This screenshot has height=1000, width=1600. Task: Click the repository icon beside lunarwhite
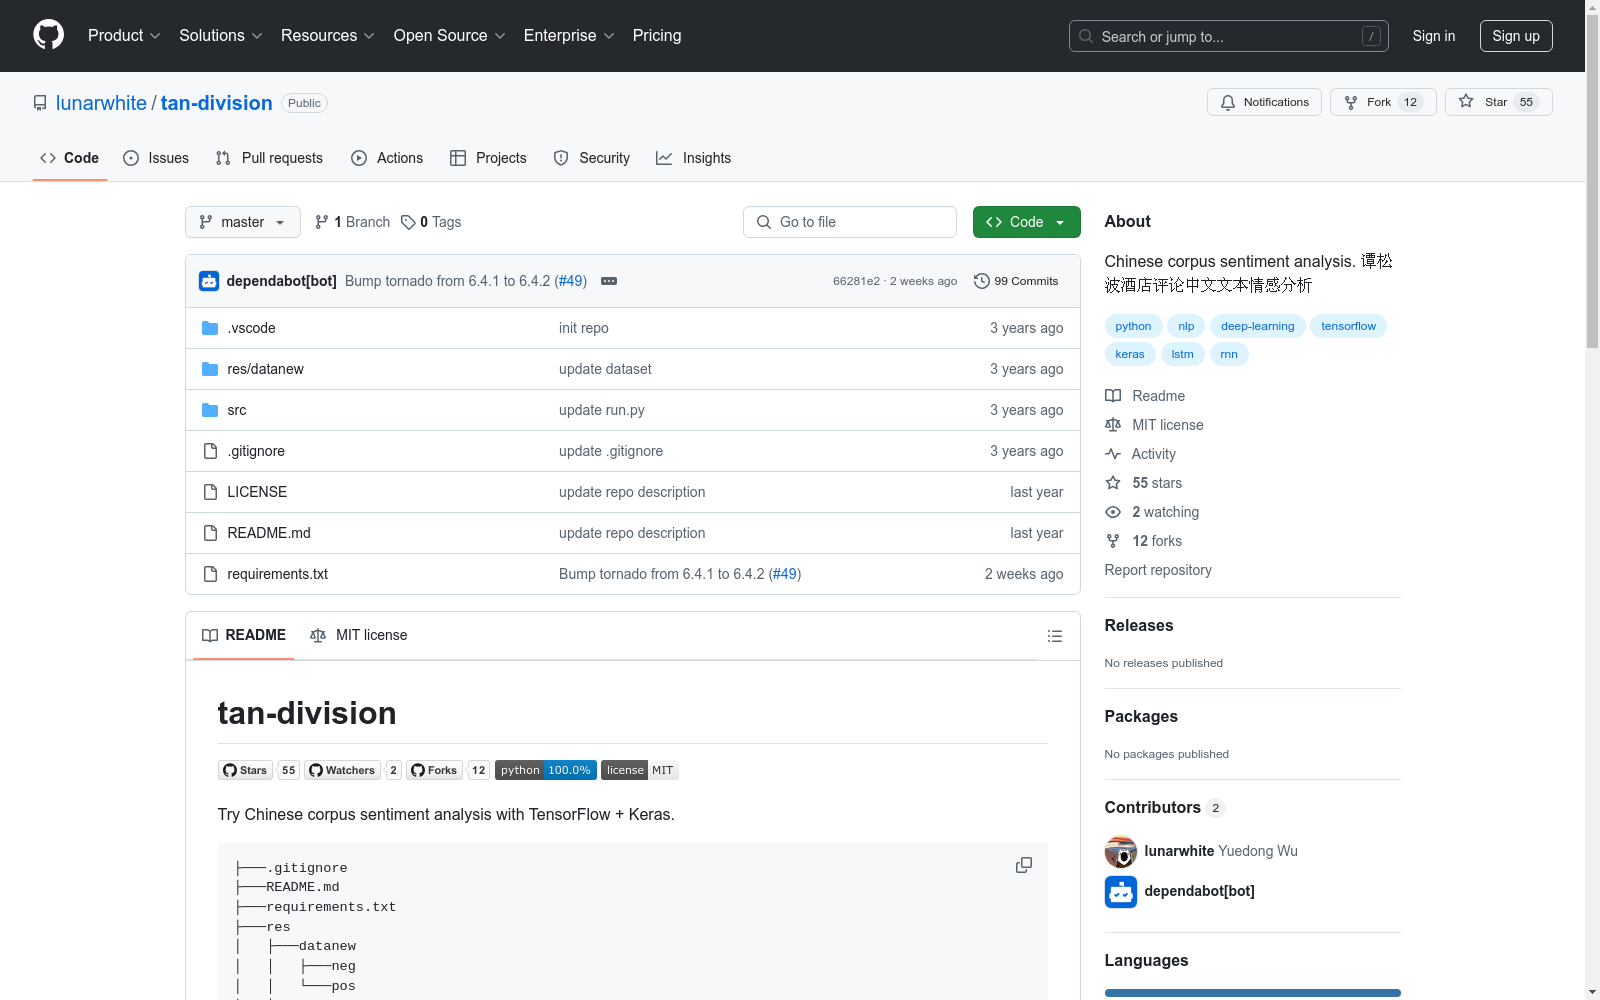pyautogui.click(x=40, y=103)
